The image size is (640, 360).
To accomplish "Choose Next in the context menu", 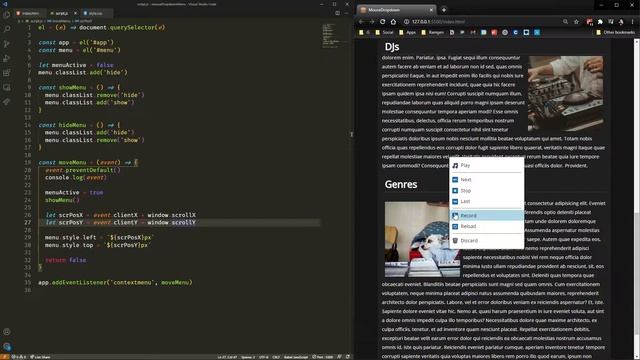I will pos(487,180).
